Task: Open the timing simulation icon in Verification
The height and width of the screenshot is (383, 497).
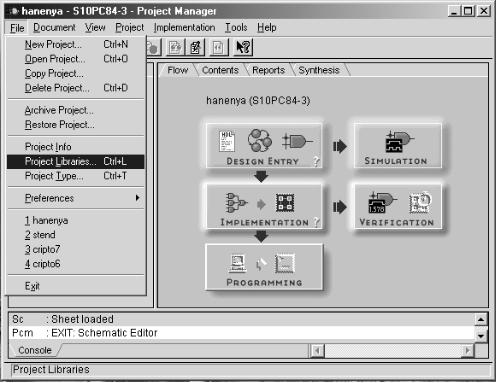Action: [x=382, y=202]
